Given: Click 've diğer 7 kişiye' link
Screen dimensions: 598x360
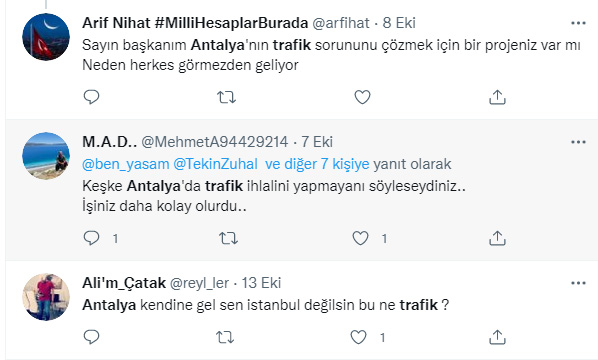Looking at the screenshot, I should coord(317,164).
